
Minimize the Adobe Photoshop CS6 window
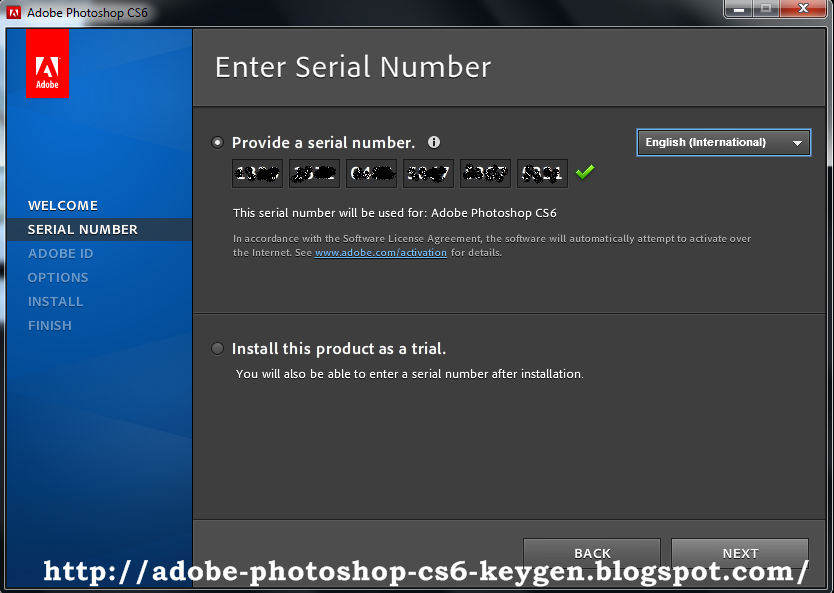tap(739, 9)
